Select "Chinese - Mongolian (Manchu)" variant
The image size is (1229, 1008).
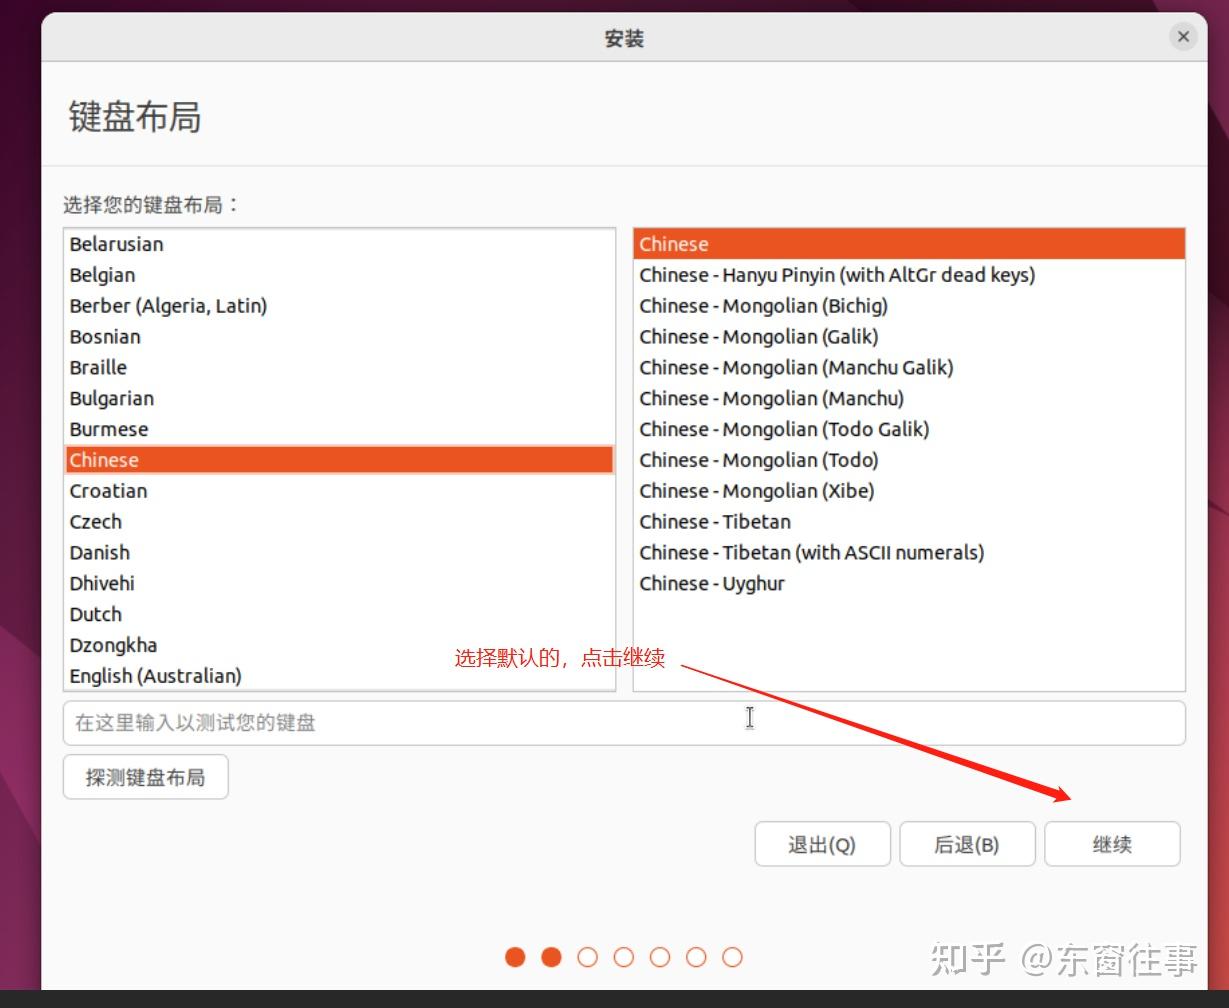tap(795, 397)
